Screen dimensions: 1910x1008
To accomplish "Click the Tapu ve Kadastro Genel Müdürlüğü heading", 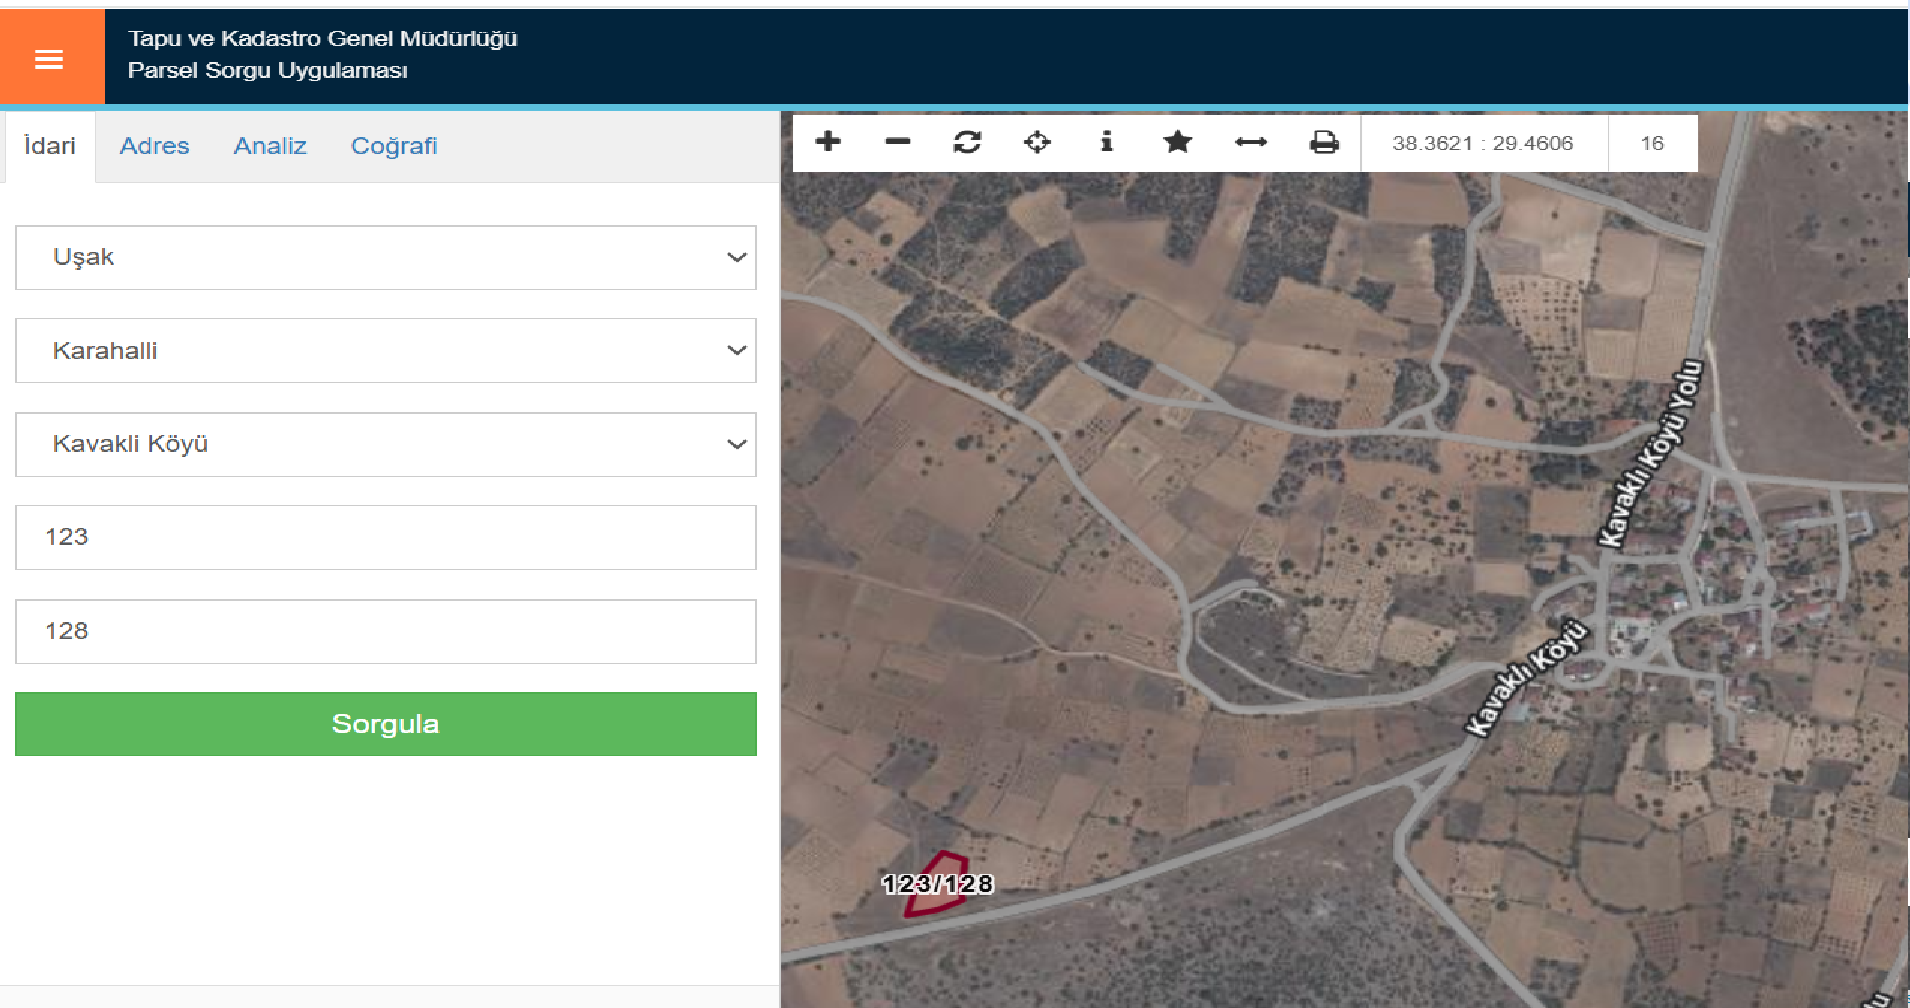I will [x=322, y=38].
